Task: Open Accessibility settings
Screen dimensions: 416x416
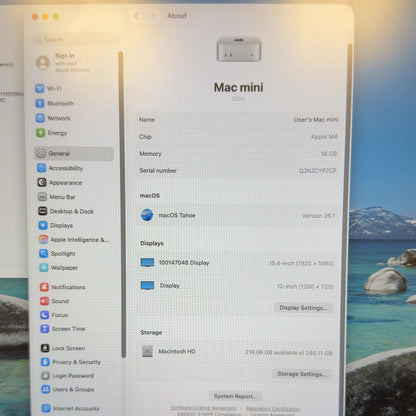Action: (60, 168)
